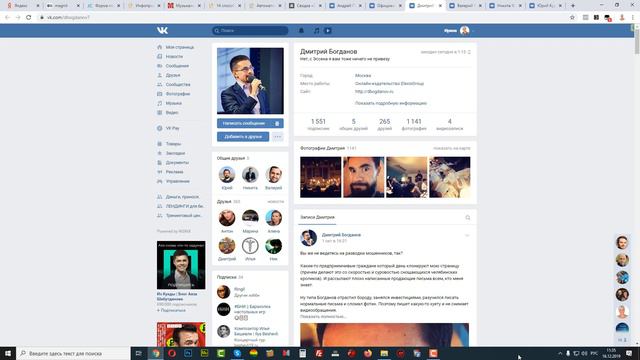
Task: Open post author Дмитрий Богданов link
Action: pos(341,235)
